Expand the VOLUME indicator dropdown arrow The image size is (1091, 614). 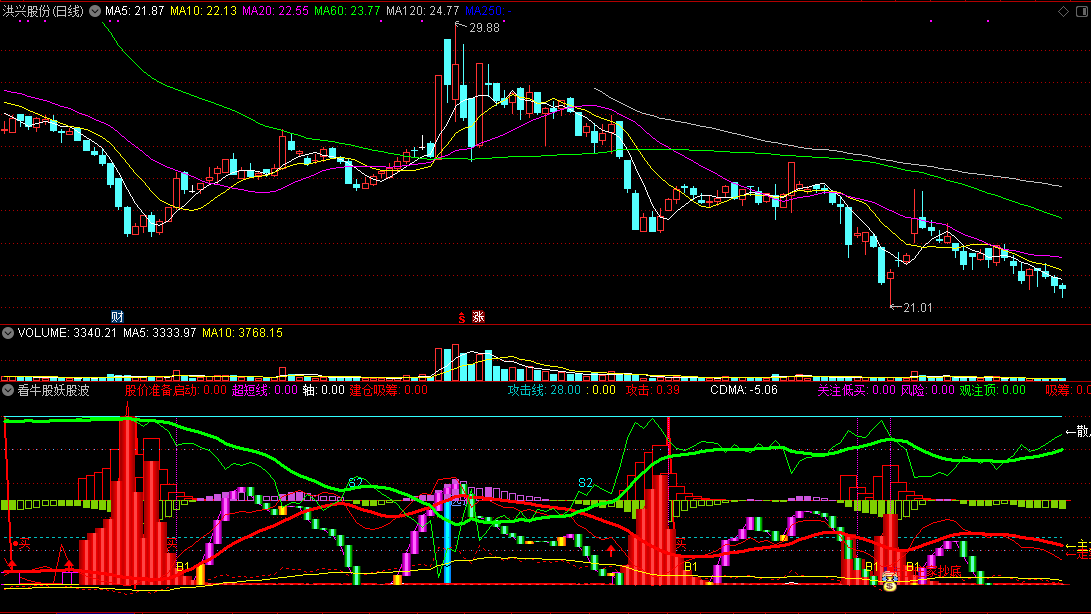pyautogui.click(x=8, y=333)
